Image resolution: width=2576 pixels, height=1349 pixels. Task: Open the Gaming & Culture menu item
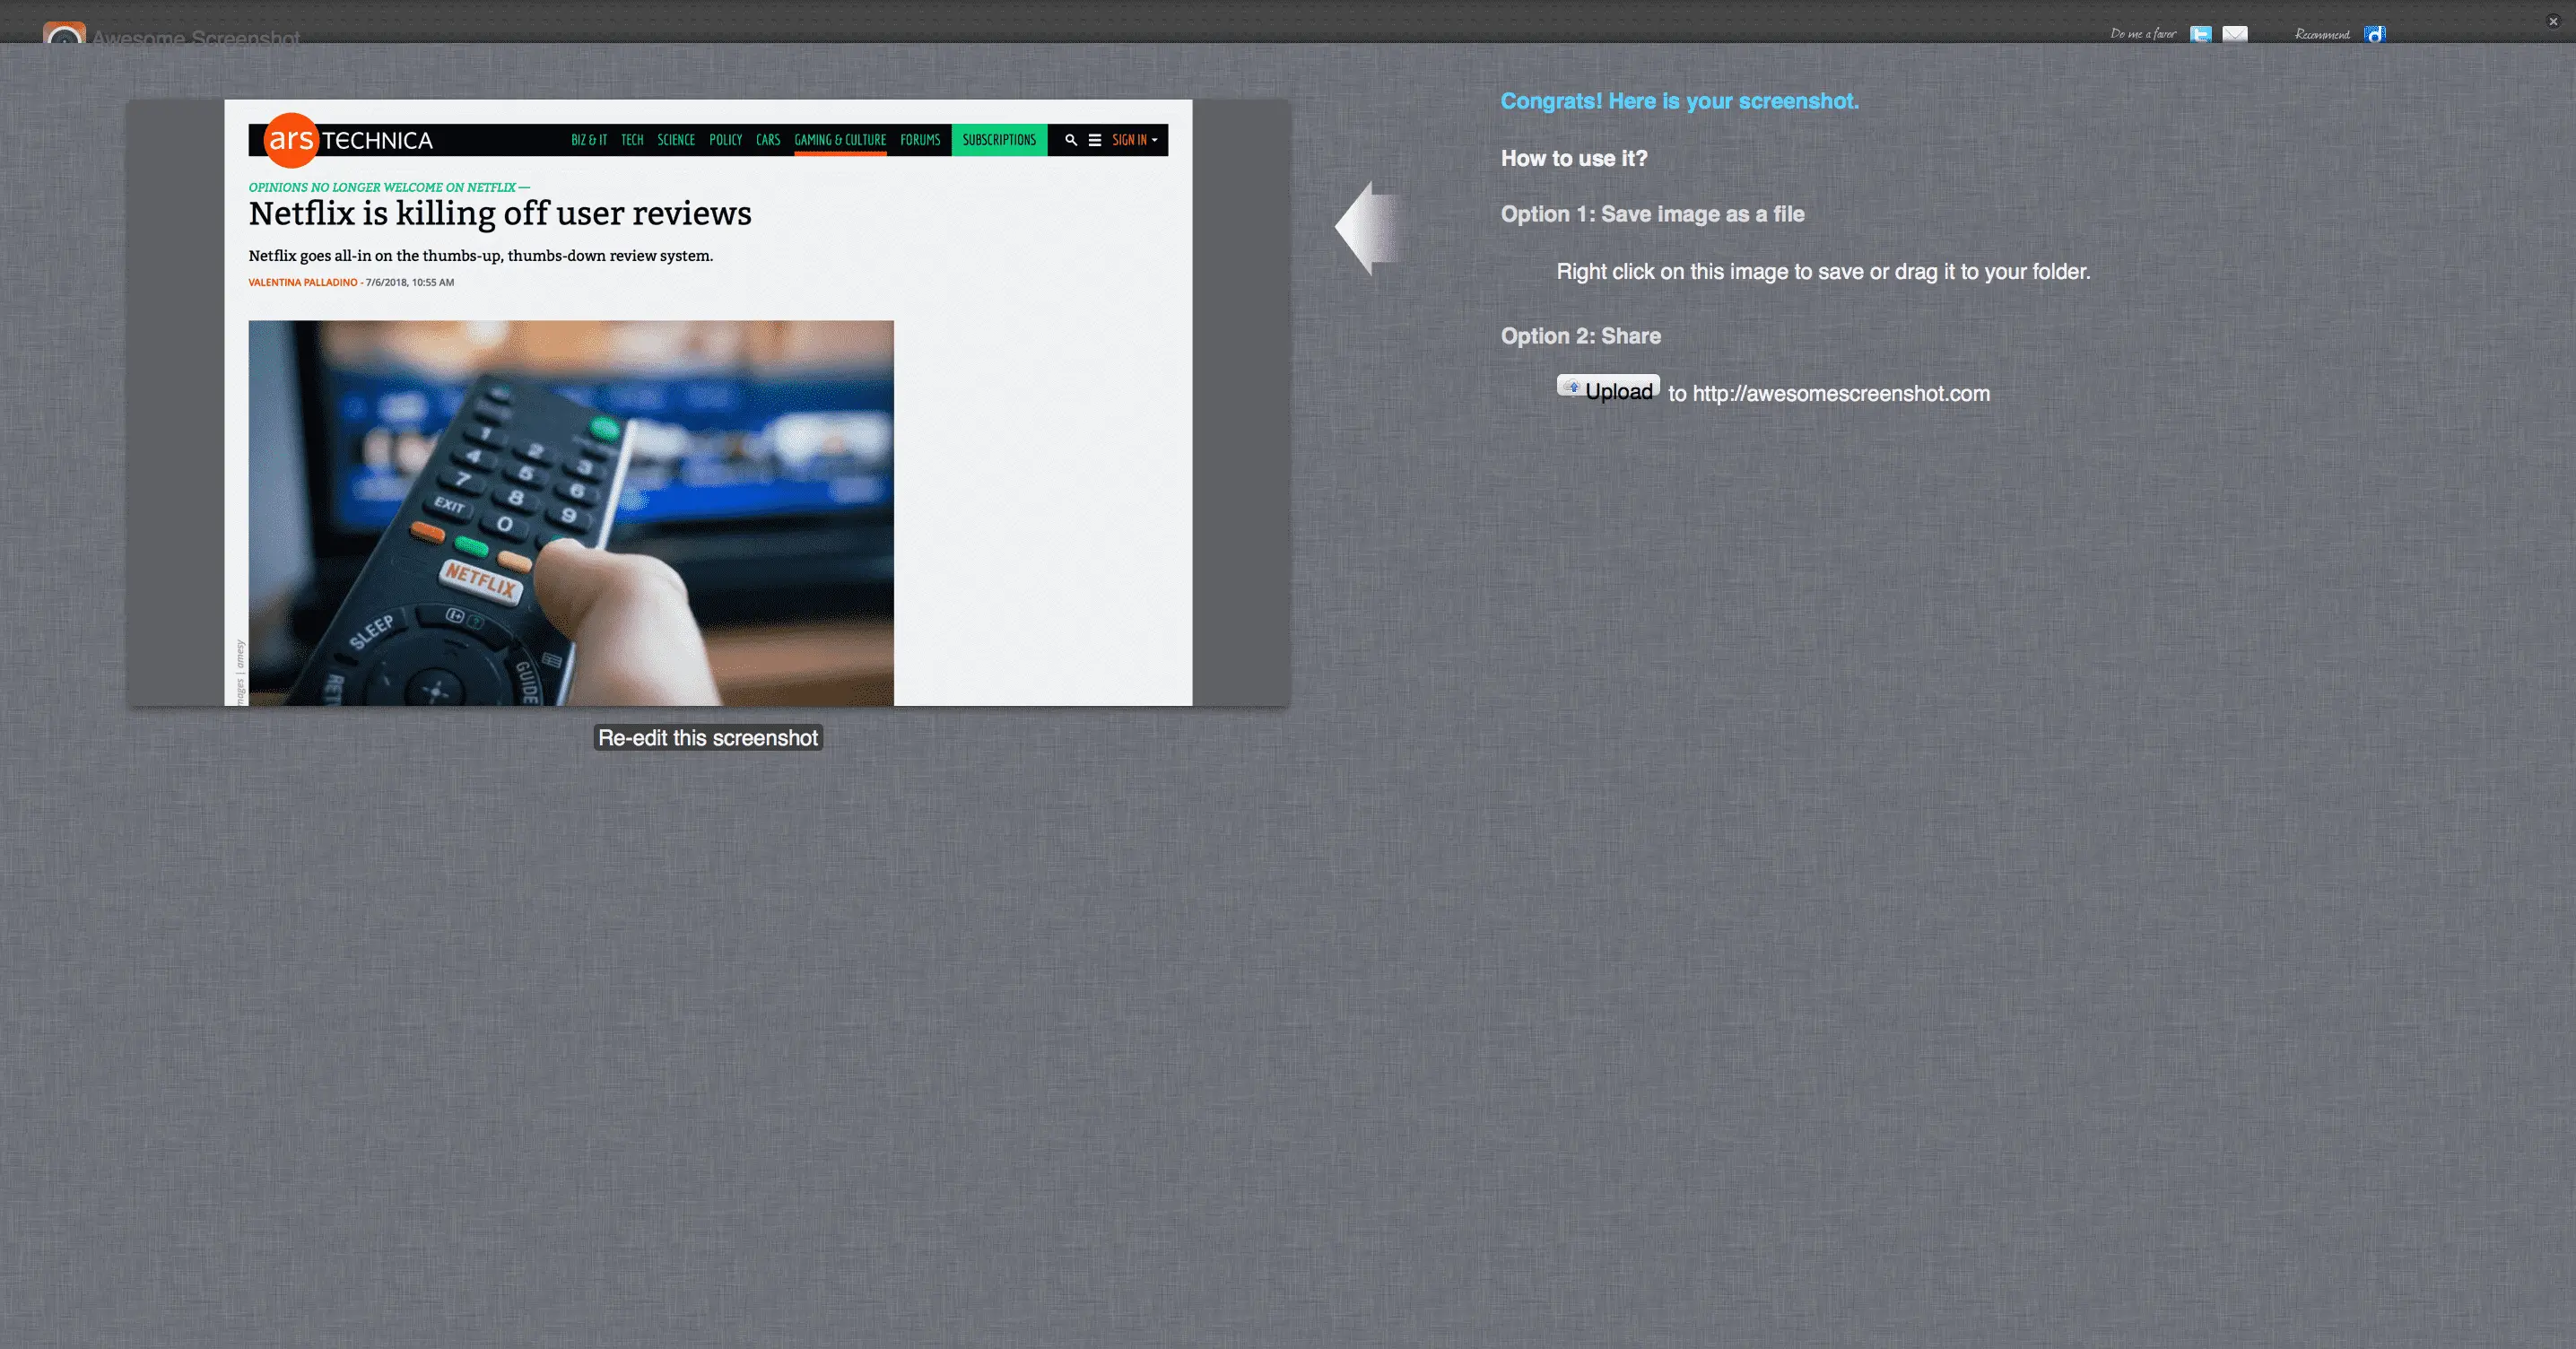click(x=840, y=140)
